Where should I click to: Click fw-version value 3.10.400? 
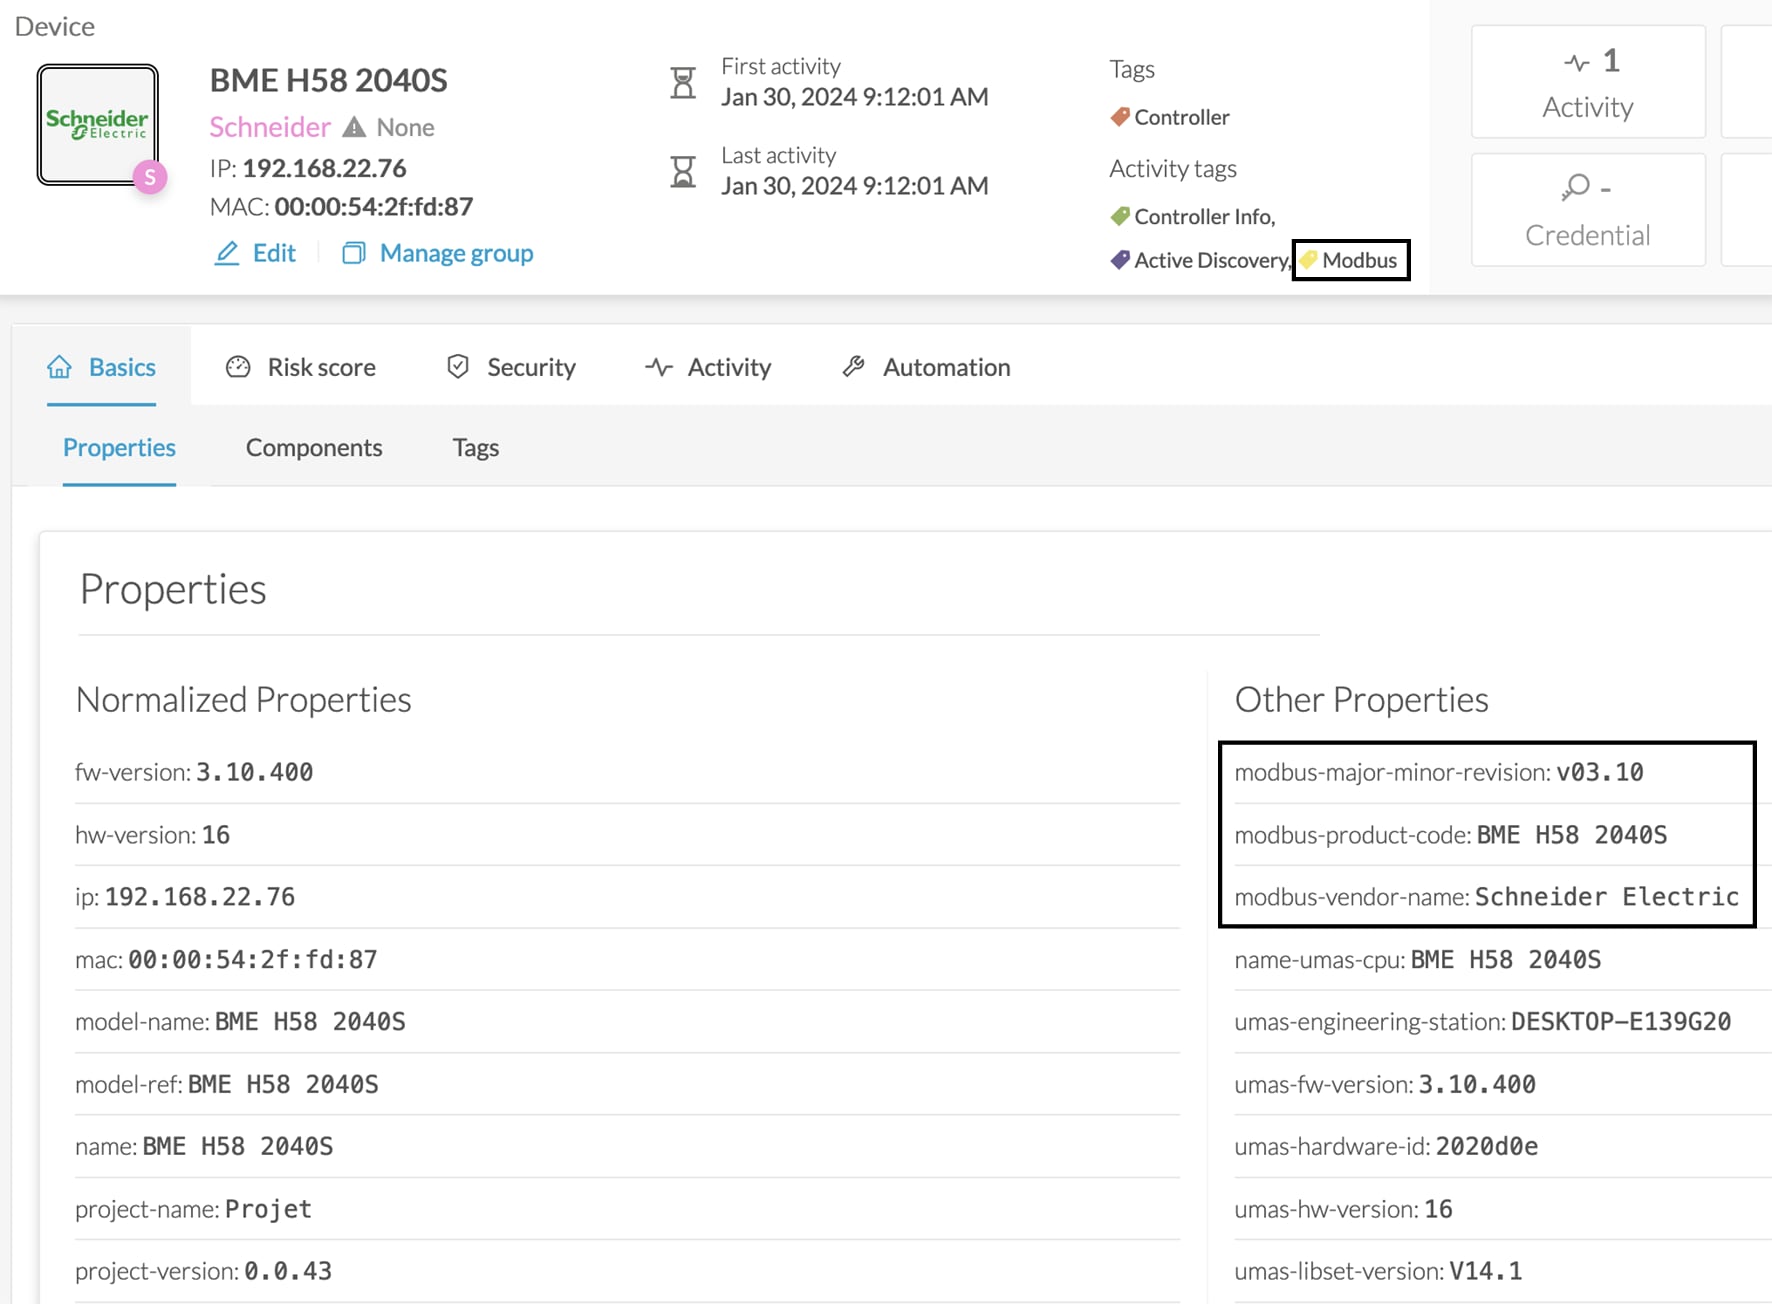tap(254, 772)
